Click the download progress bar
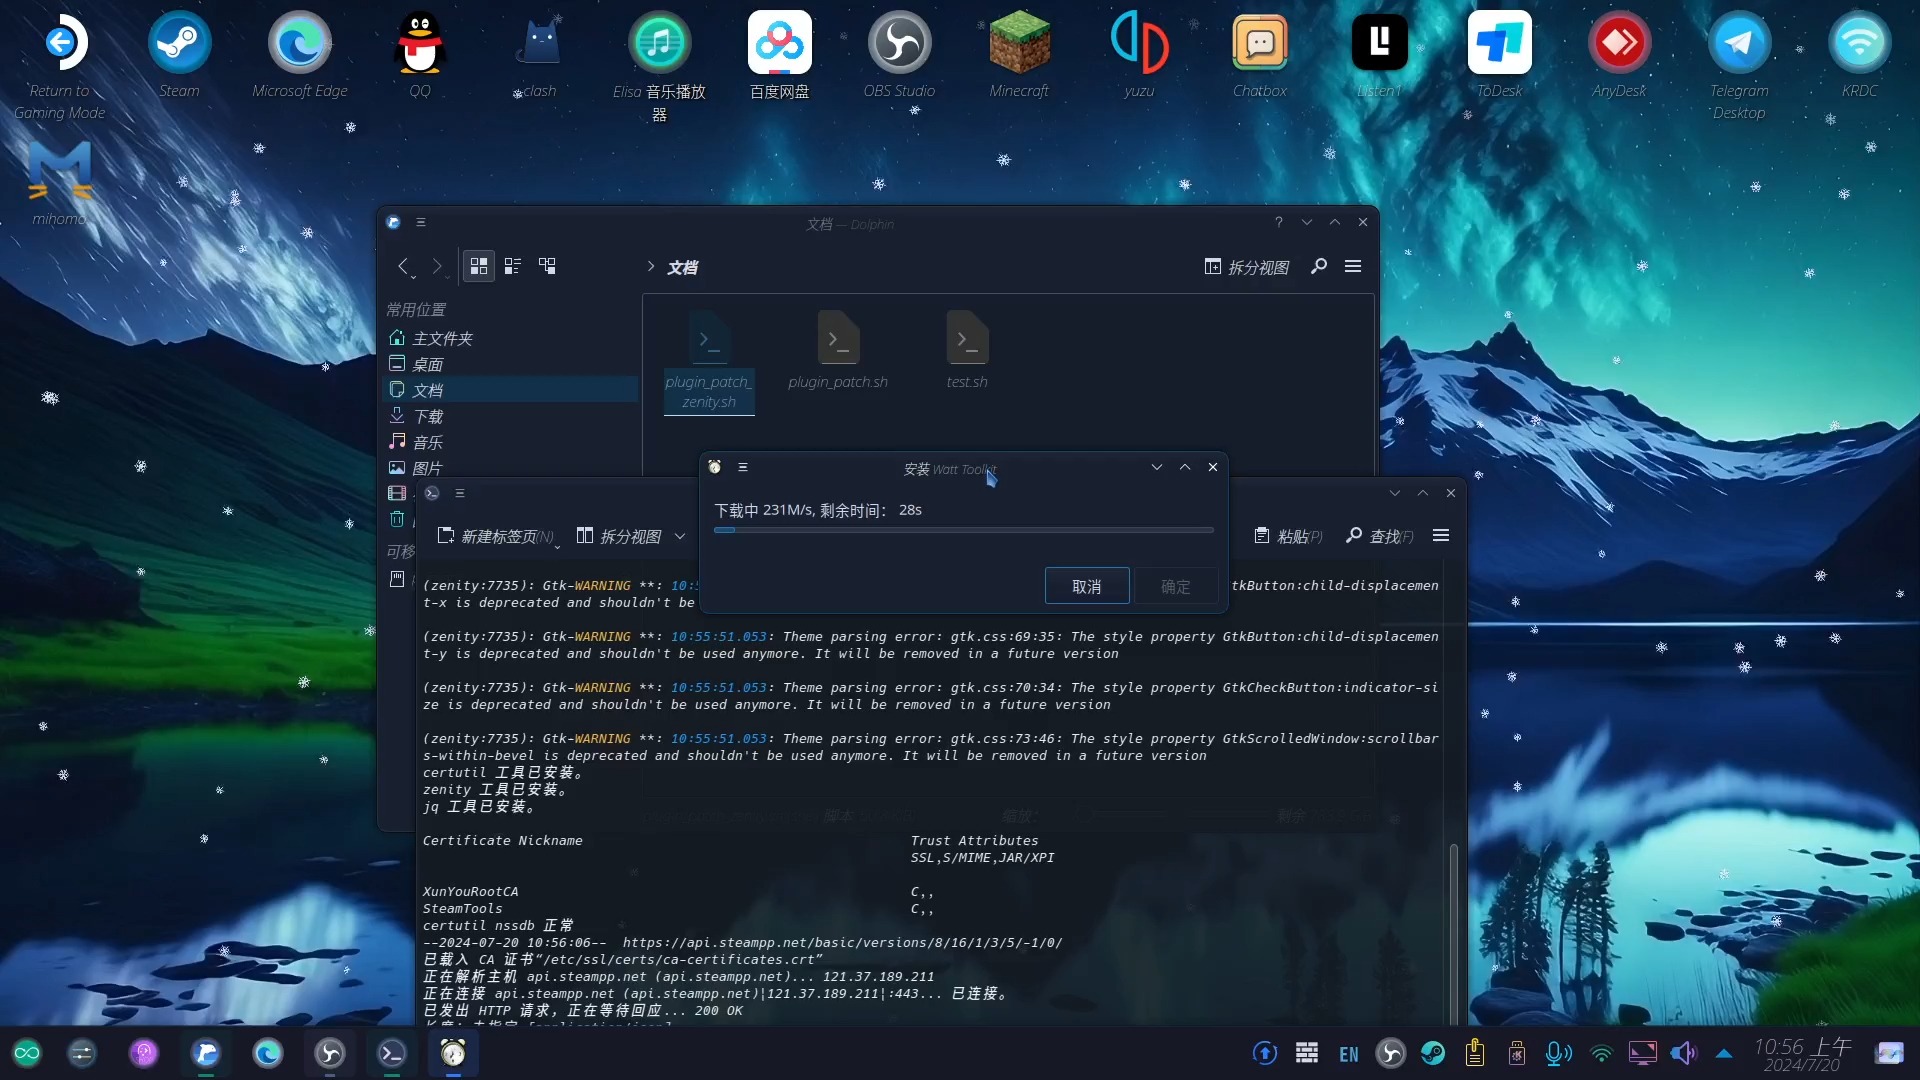 pos(963,530)
